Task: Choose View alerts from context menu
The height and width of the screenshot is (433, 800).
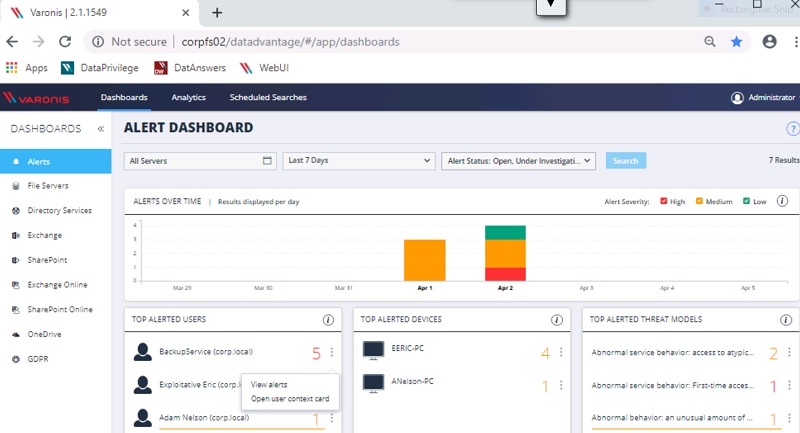Action: point(269,385)
